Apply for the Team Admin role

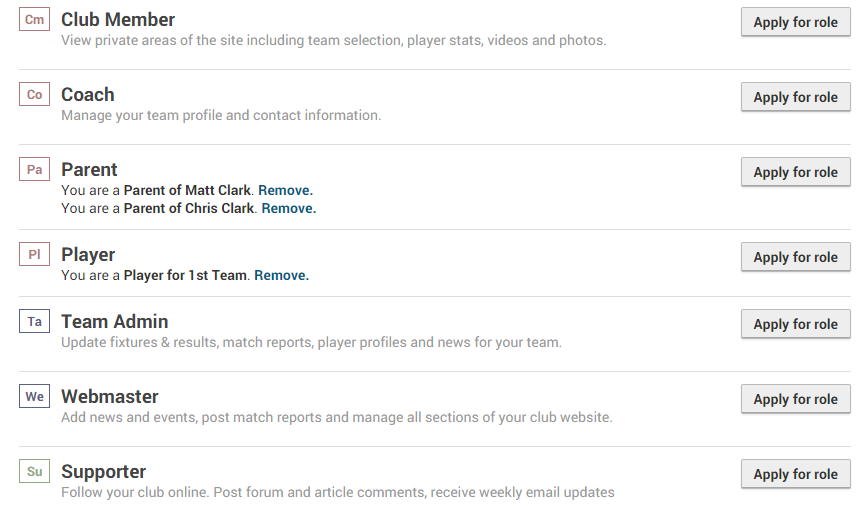pyautogui.click(x=795, y=324)
